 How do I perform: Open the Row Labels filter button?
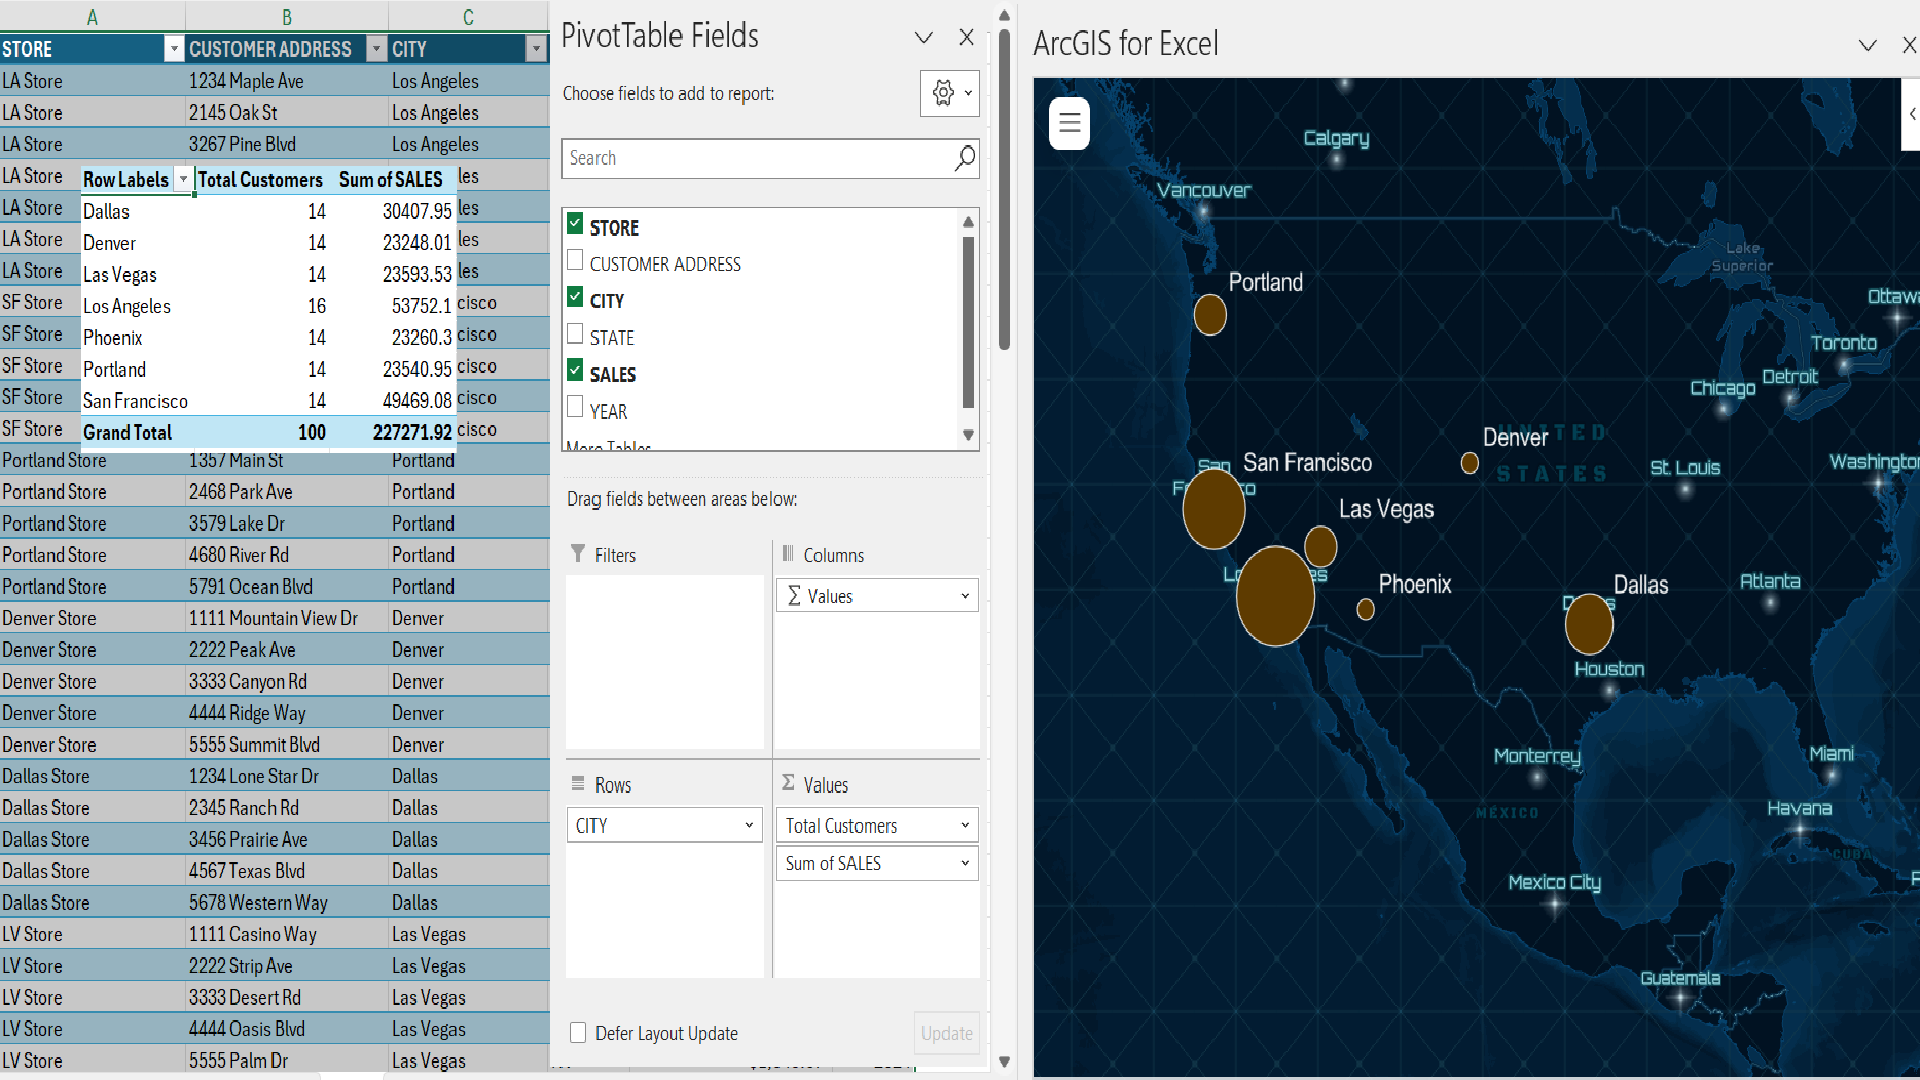(183, 180)
